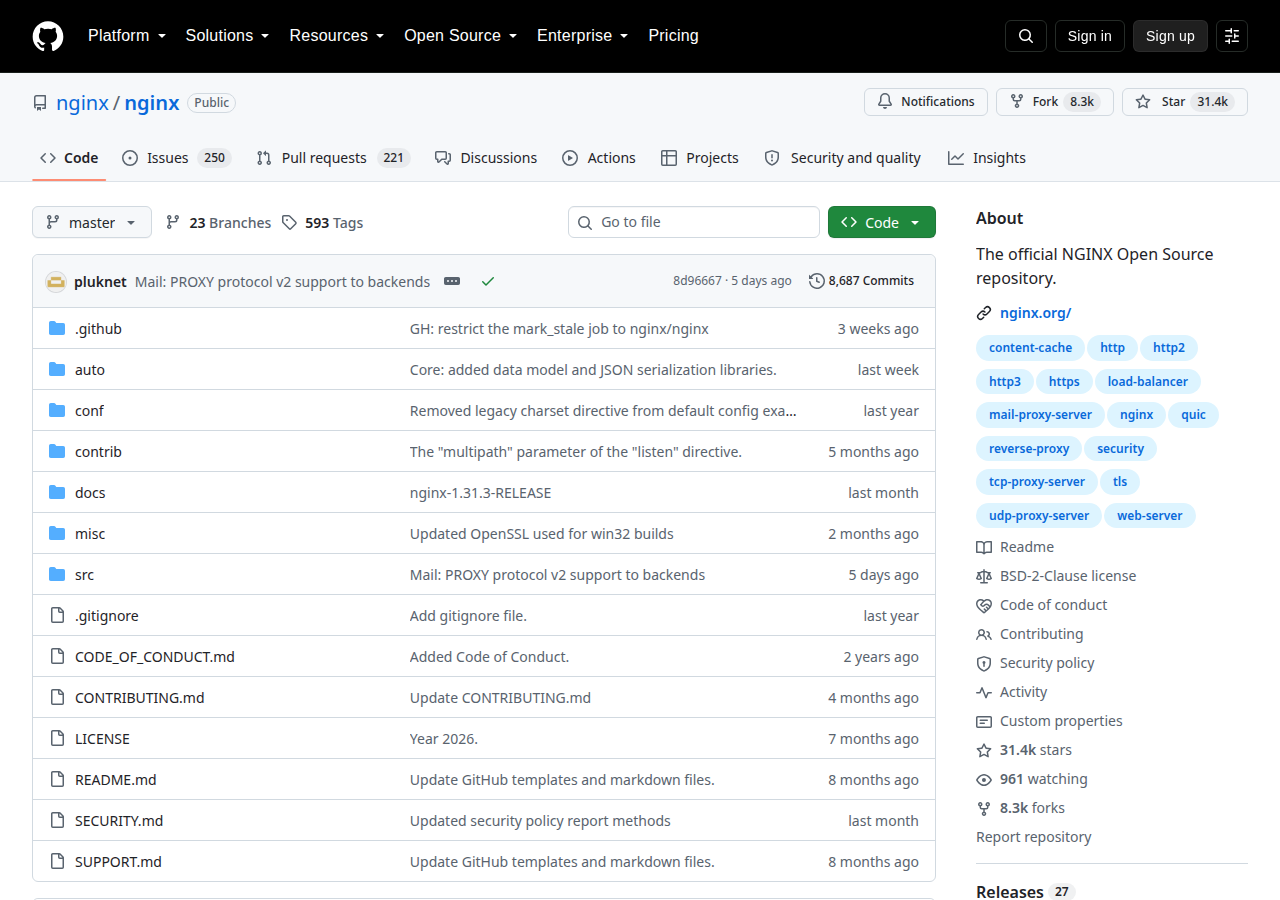This screenshot has width=1280, height=900.
Task: Expand the Platform menu
Action: click(x=127, y=36)
